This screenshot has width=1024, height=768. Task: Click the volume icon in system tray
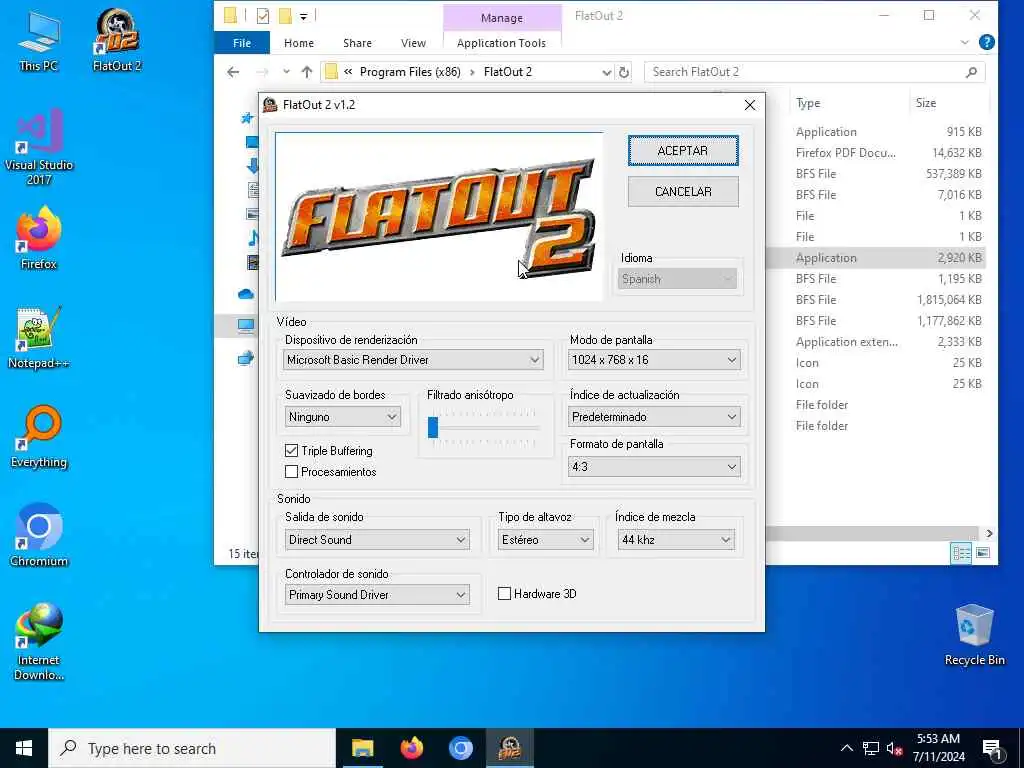[894, 748]
